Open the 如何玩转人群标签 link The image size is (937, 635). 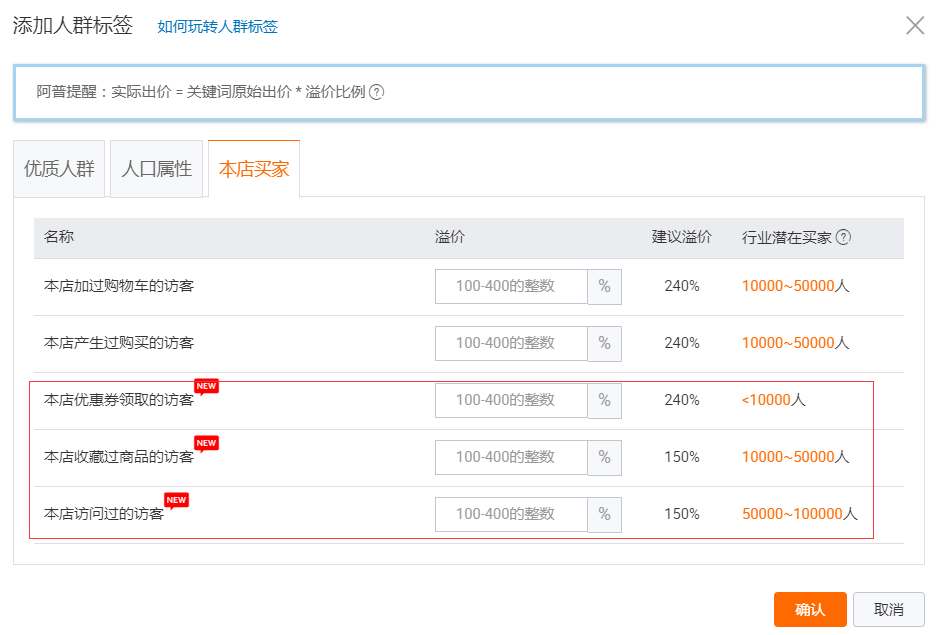(x=217, y=27)
